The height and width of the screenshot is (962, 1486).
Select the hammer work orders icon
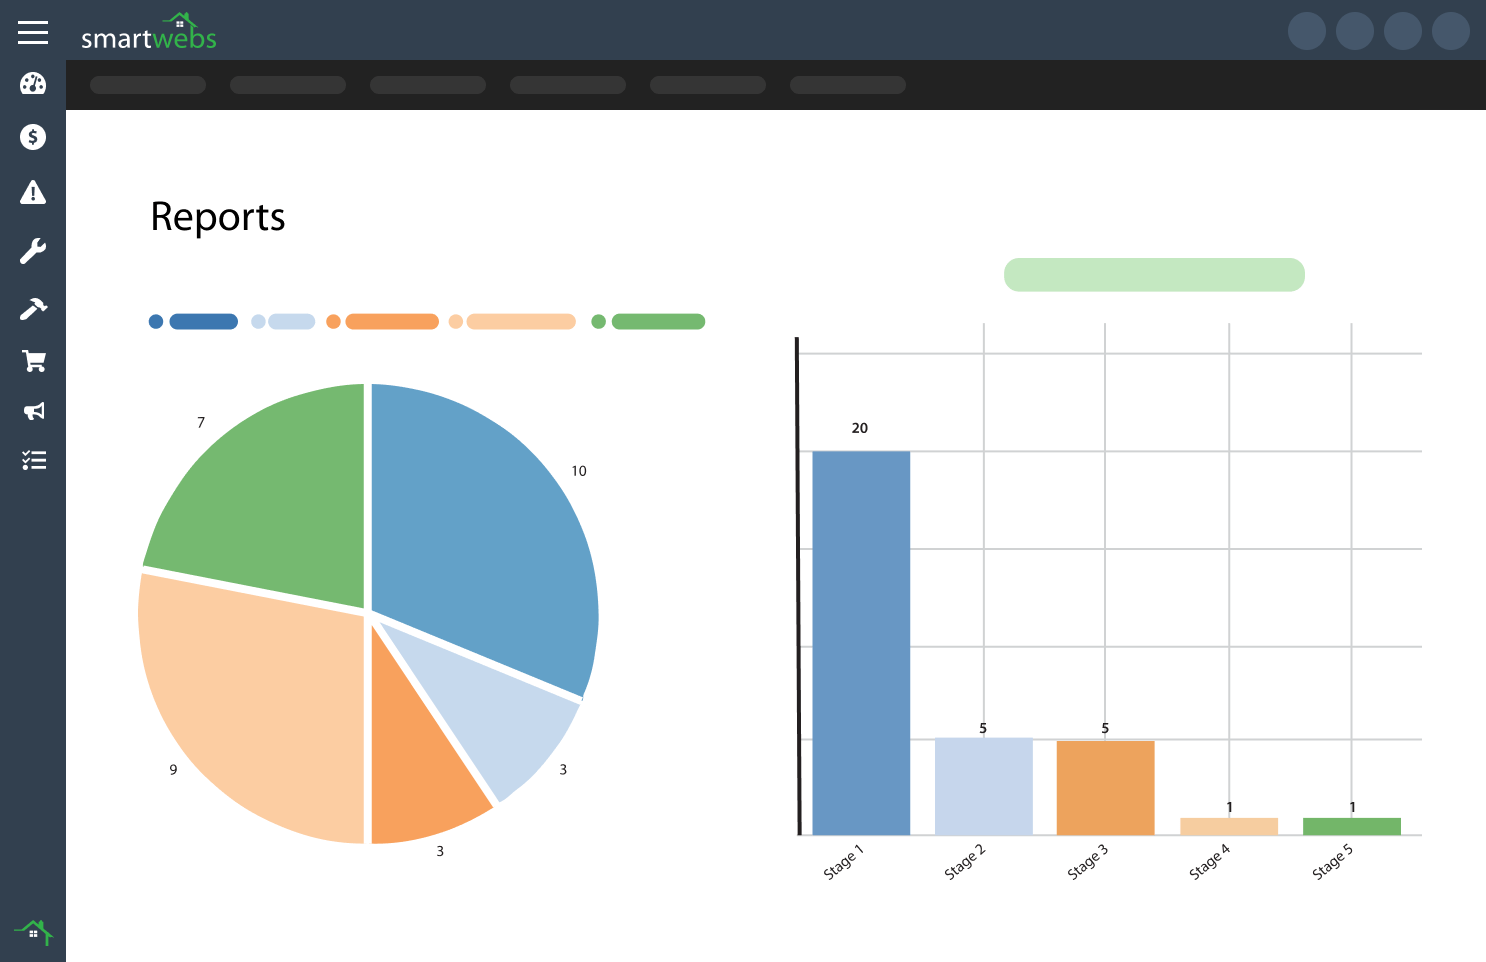pyautogui.click(x=33, y=307)
